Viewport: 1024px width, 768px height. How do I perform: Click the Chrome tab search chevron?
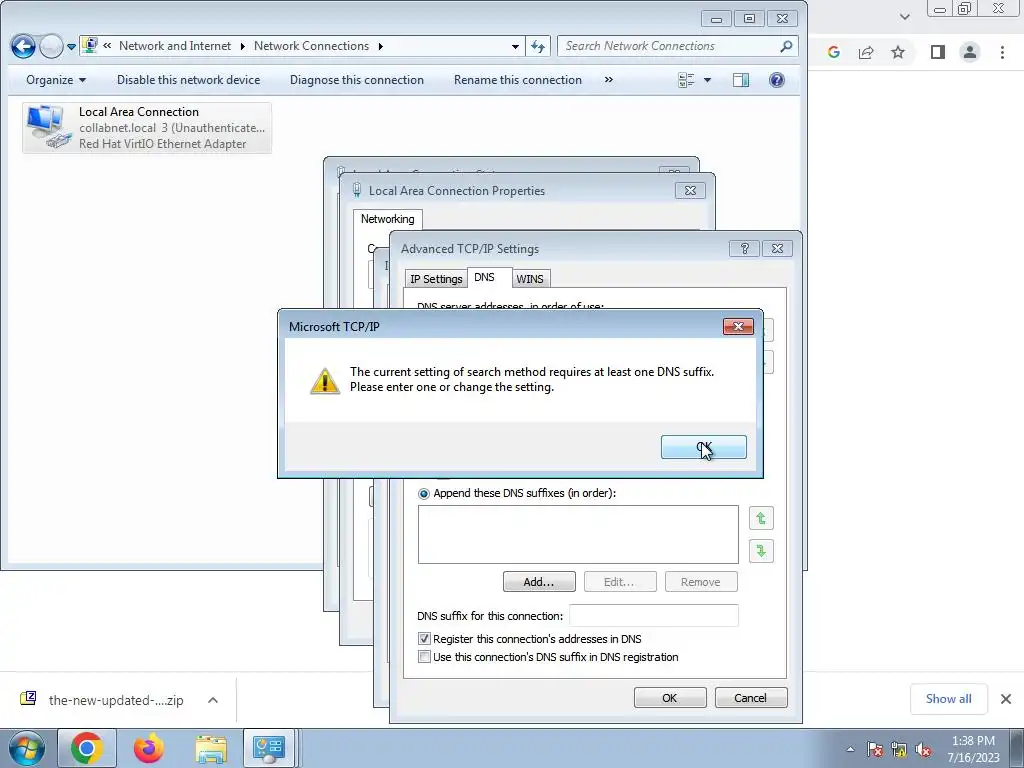[x=904, y=17]
